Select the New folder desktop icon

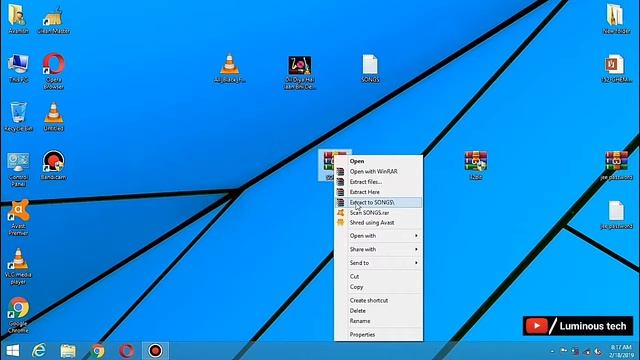click(x=616, y=19)
